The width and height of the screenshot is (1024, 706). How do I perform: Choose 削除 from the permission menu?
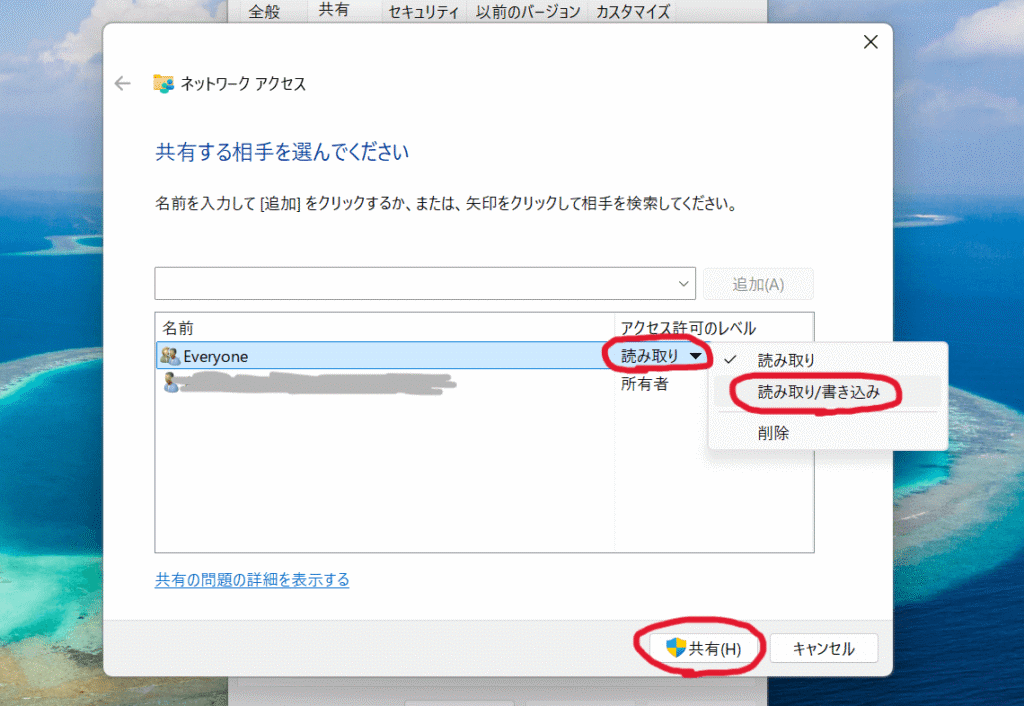pyautogui.click(x=773, y=433)
